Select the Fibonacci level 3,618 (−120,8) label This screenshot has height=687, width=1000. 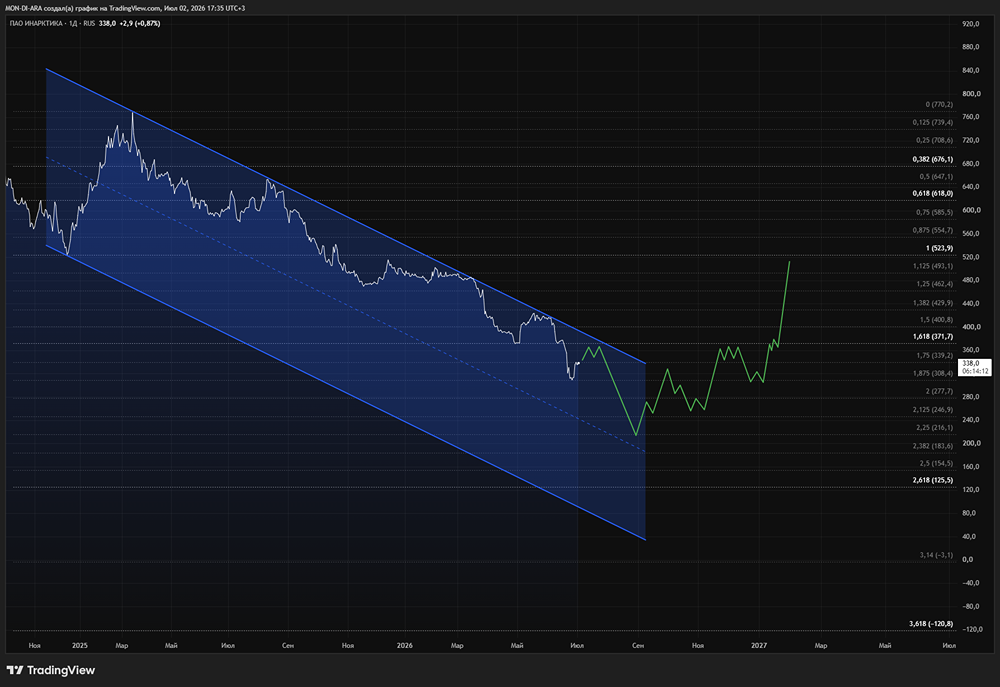(931, 623)
